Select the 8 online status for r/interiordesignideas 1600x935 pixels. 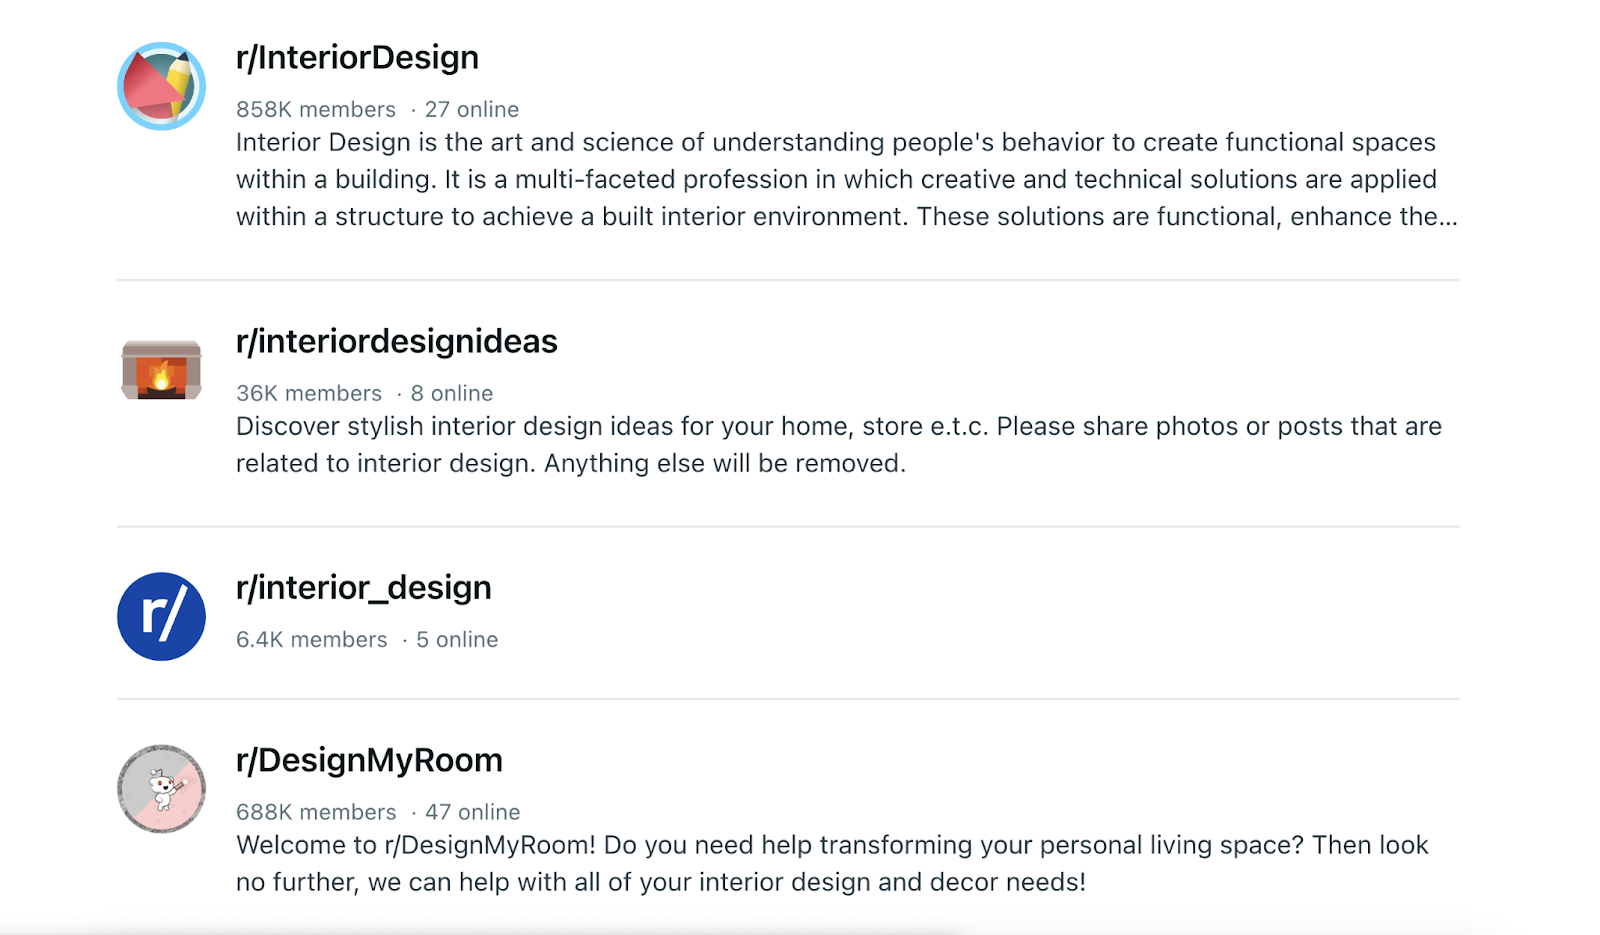point(454,393)
